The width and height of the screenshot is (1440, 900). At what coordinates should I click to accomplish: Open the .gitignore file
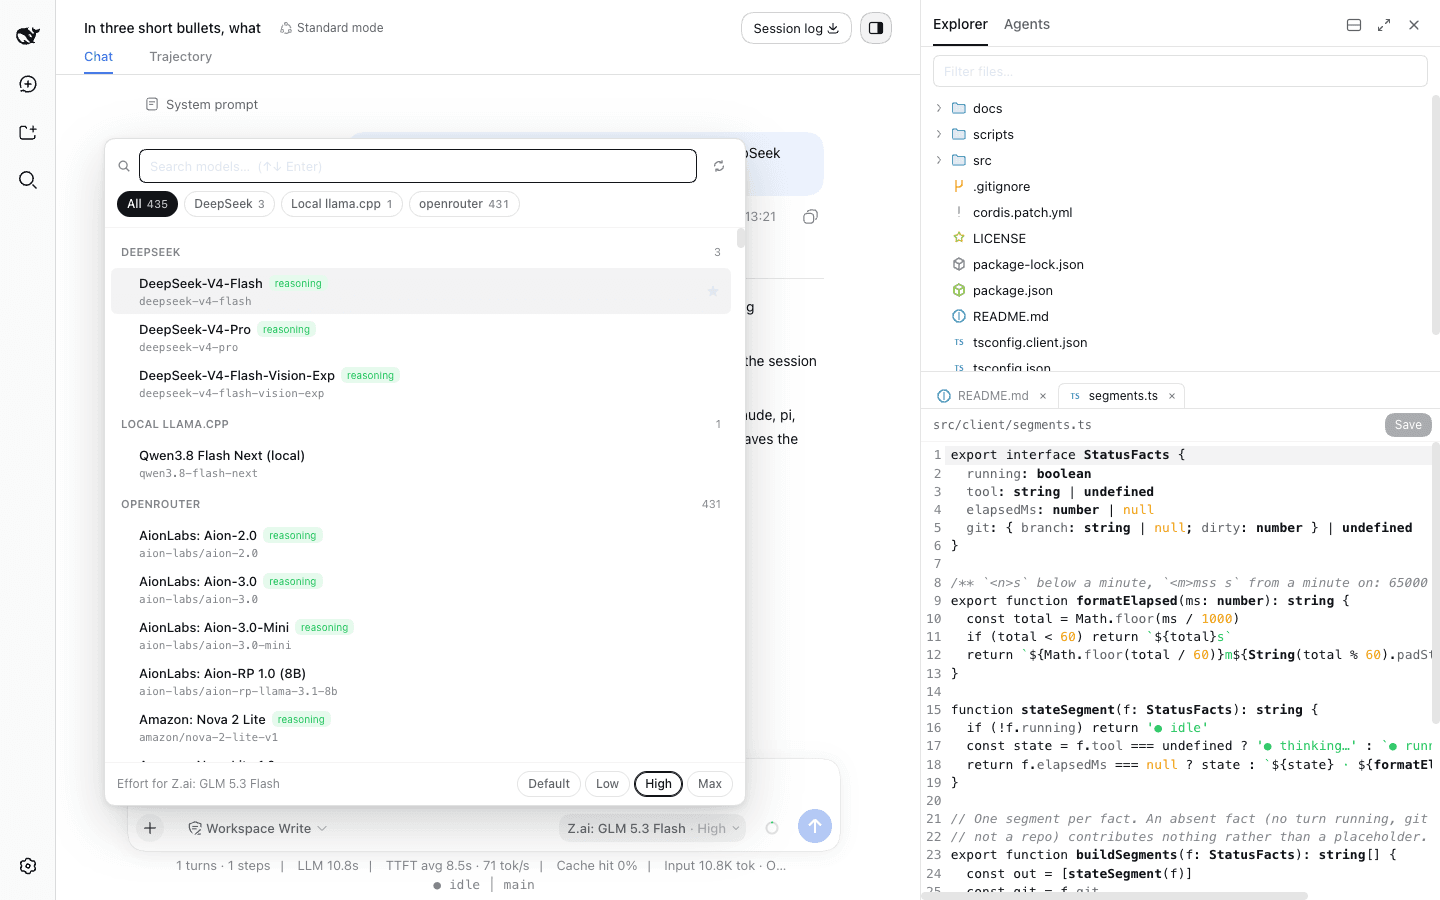(x=1001, y=186)
